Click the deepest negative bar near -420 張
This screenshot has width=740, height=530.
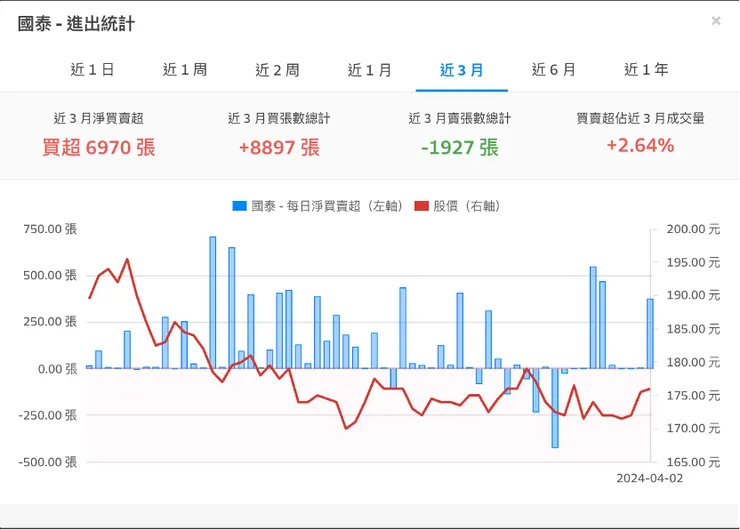point(555,408)
